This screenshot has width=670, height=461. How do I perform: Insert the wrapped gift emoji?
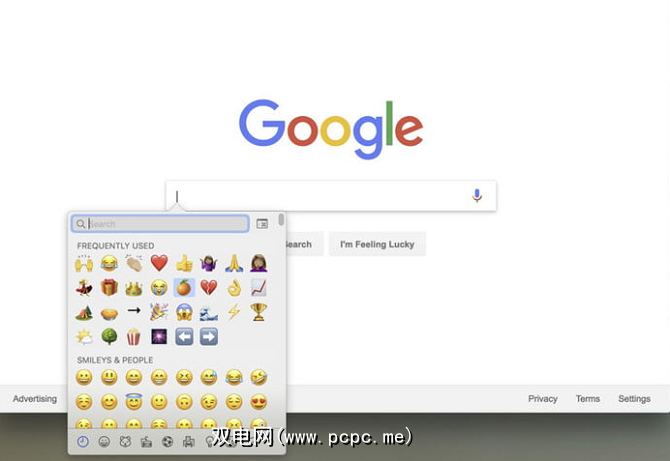point(109,288)
